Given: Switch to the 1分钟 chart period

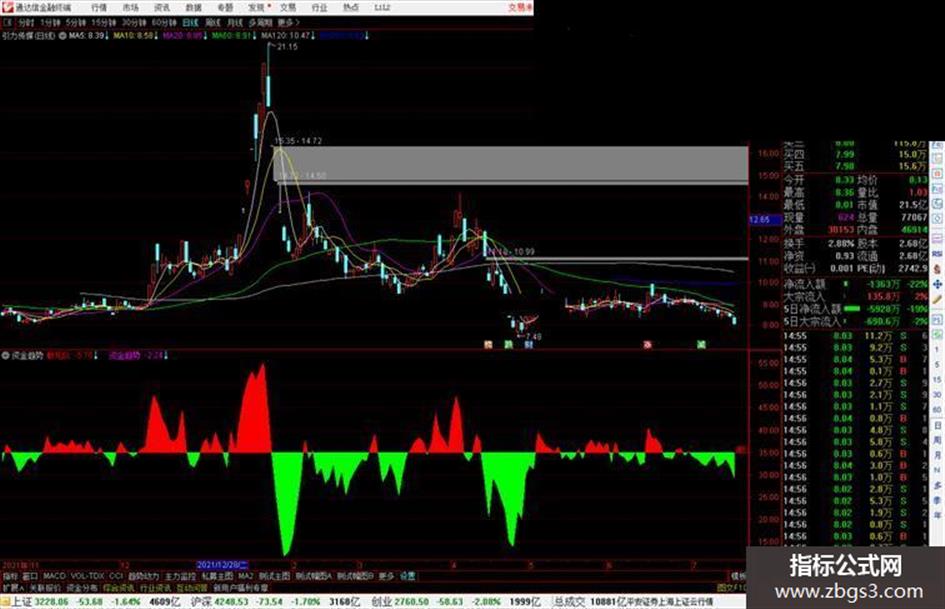Looking at the screenshot, I should coord(50,22).
